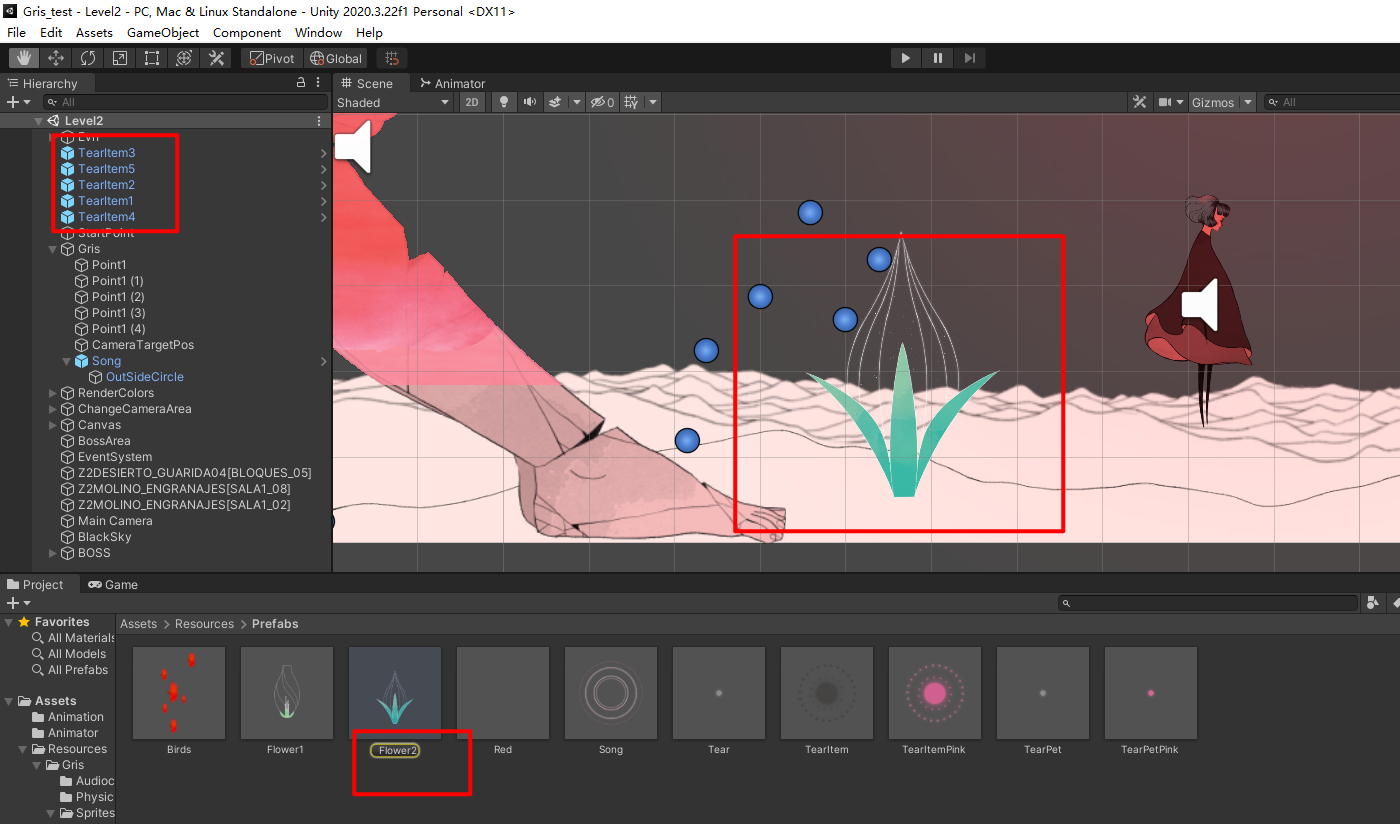Click Assets in Project breadcrumb
1400x824 pixels.
(139, 624)
